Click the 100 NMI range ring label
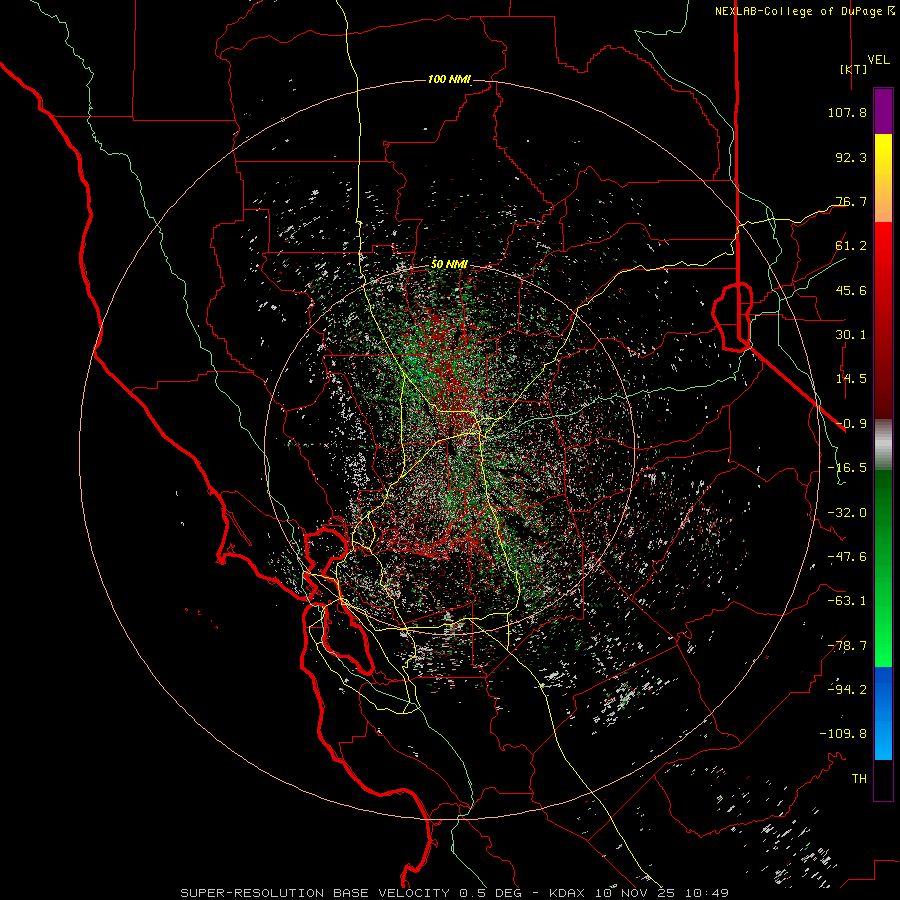 coord(449,79)
